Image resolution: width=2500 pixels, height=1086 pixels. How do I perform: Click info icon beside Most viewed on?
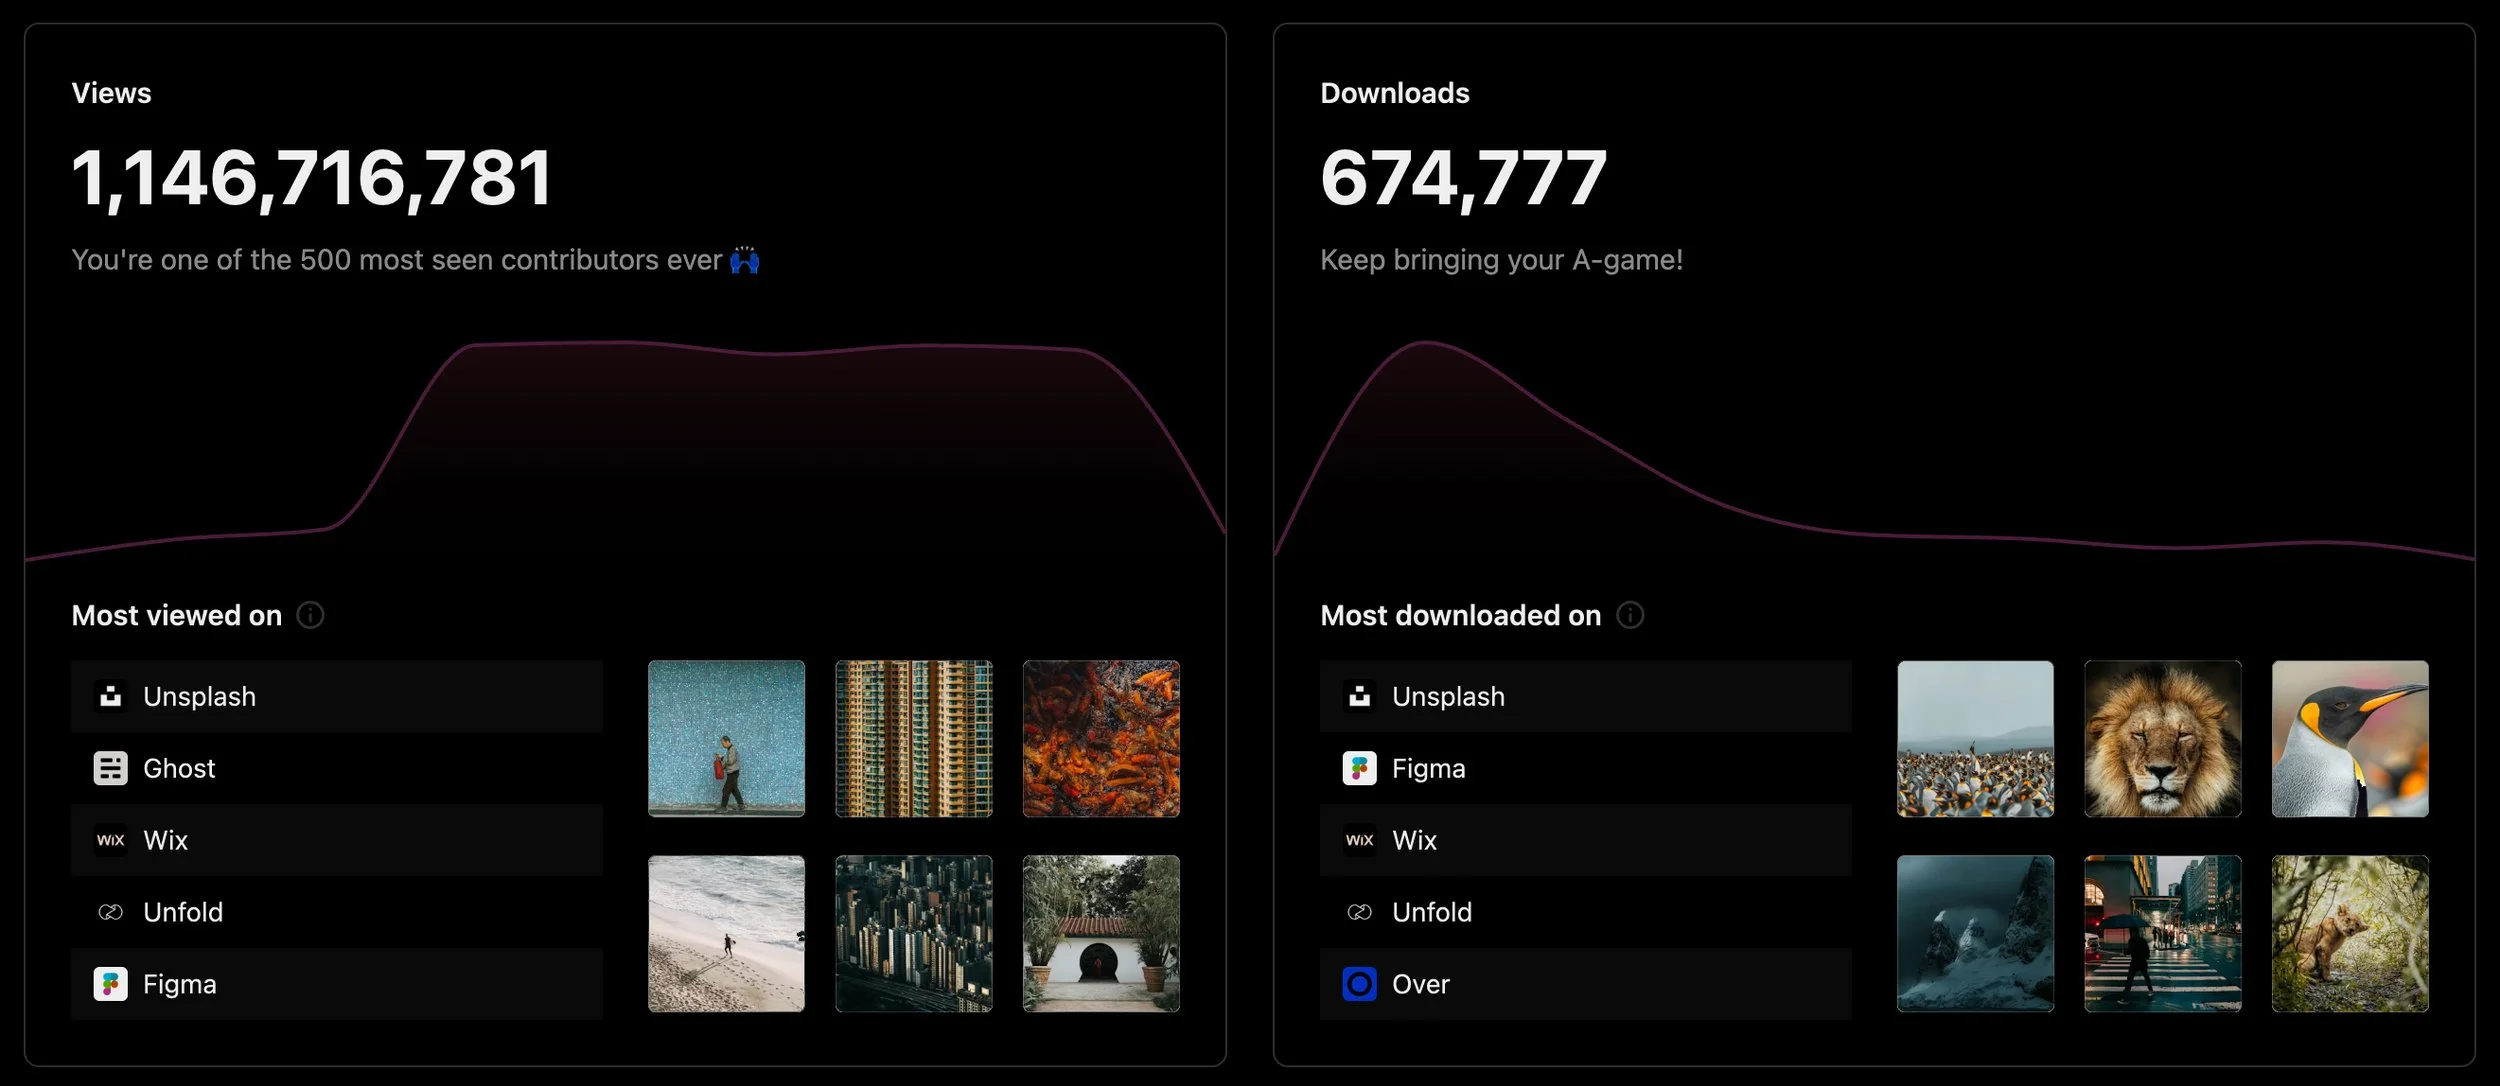tap(310, 615)
